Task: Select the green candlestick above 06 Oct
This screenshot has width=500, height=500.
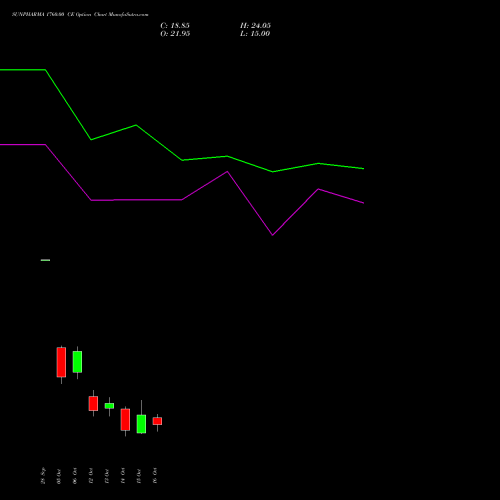Action: pos(77,362)
